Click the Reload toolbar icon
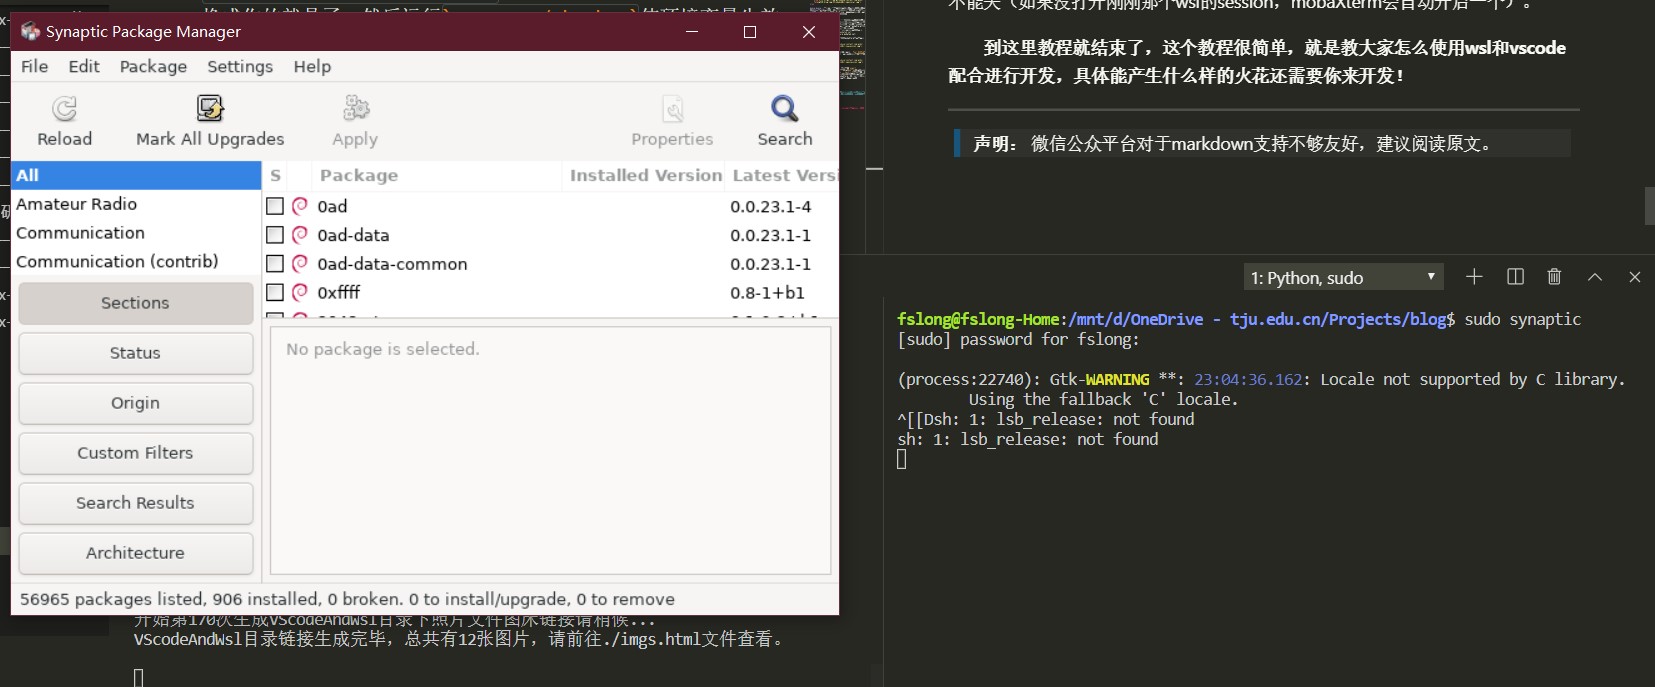Image resolution: width=1655 pixels, height=687 pixels. tap(64, 108)
